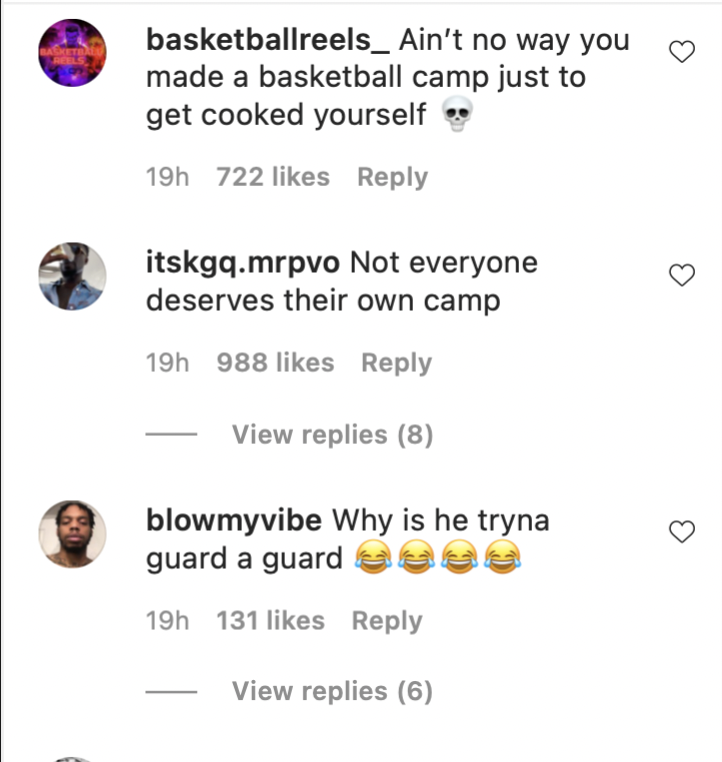This screenshot has height=762, width=722.
Task: Open basketballreels_ profile picture
Action: click(x=72, y=53)
